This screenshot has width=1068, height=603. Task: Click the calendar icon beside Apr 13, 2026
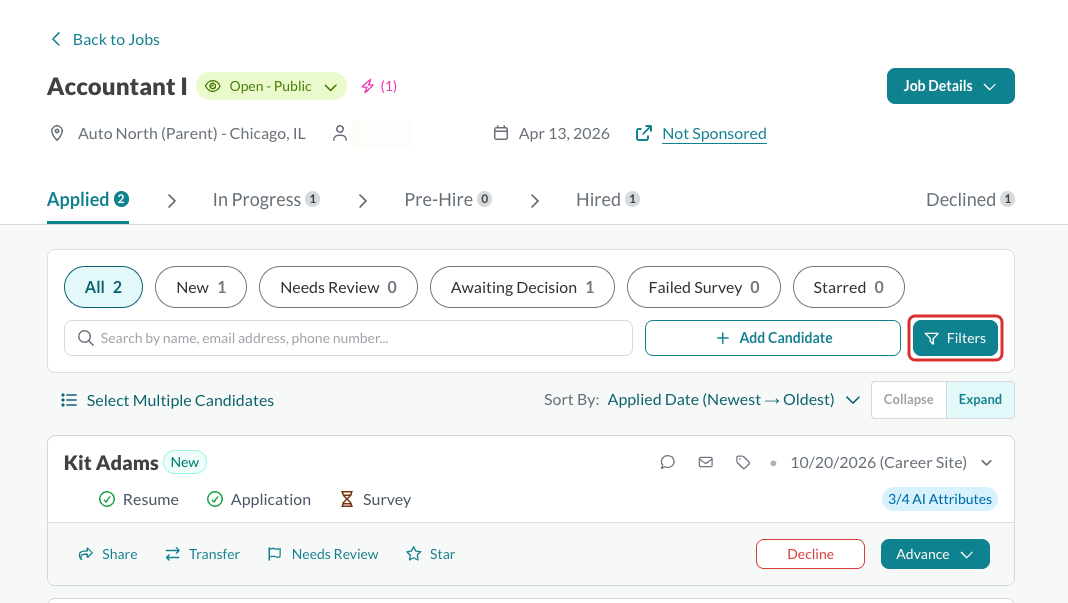point(501,133)
